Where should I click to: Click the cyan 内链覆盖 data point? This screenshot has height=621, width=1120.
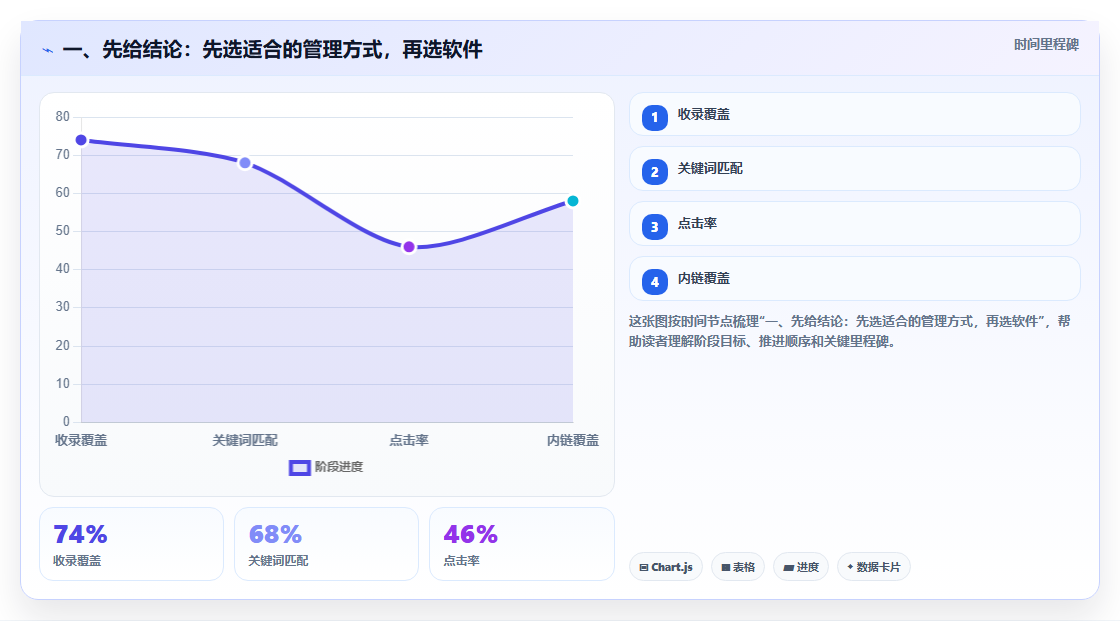pos(573,201)
